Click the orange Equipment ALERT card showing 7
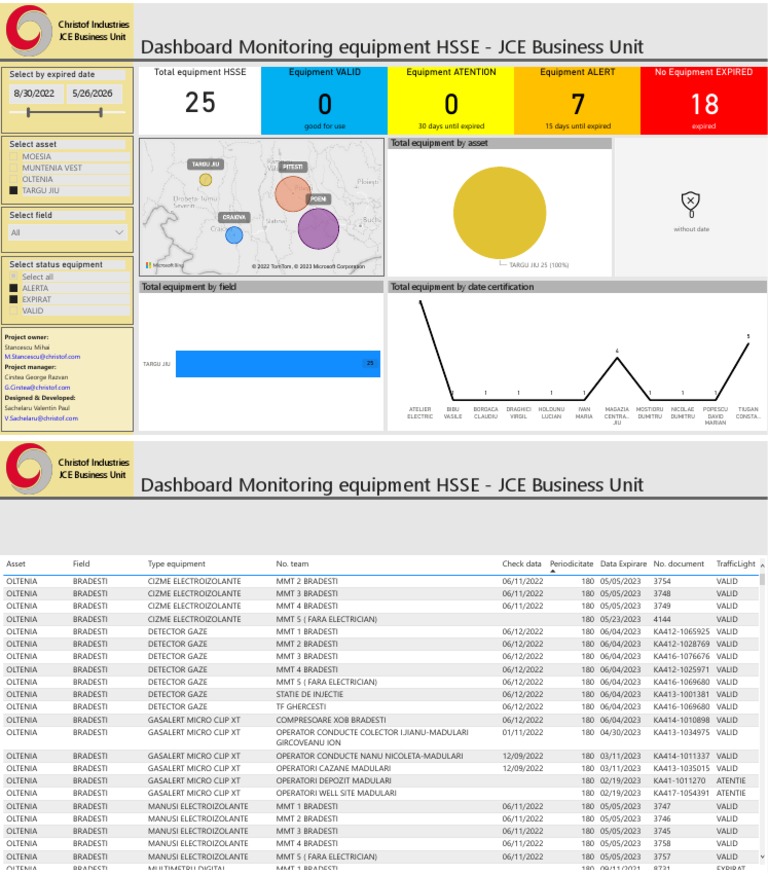Image resolution: width=768 pixels, height=876 pixels. coord(578,101)
